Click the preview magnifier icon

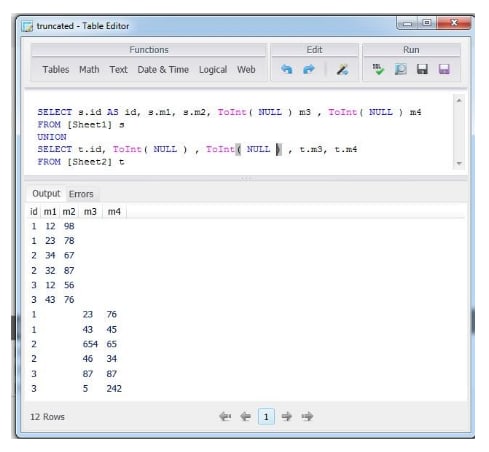click(x=400, y=69)
